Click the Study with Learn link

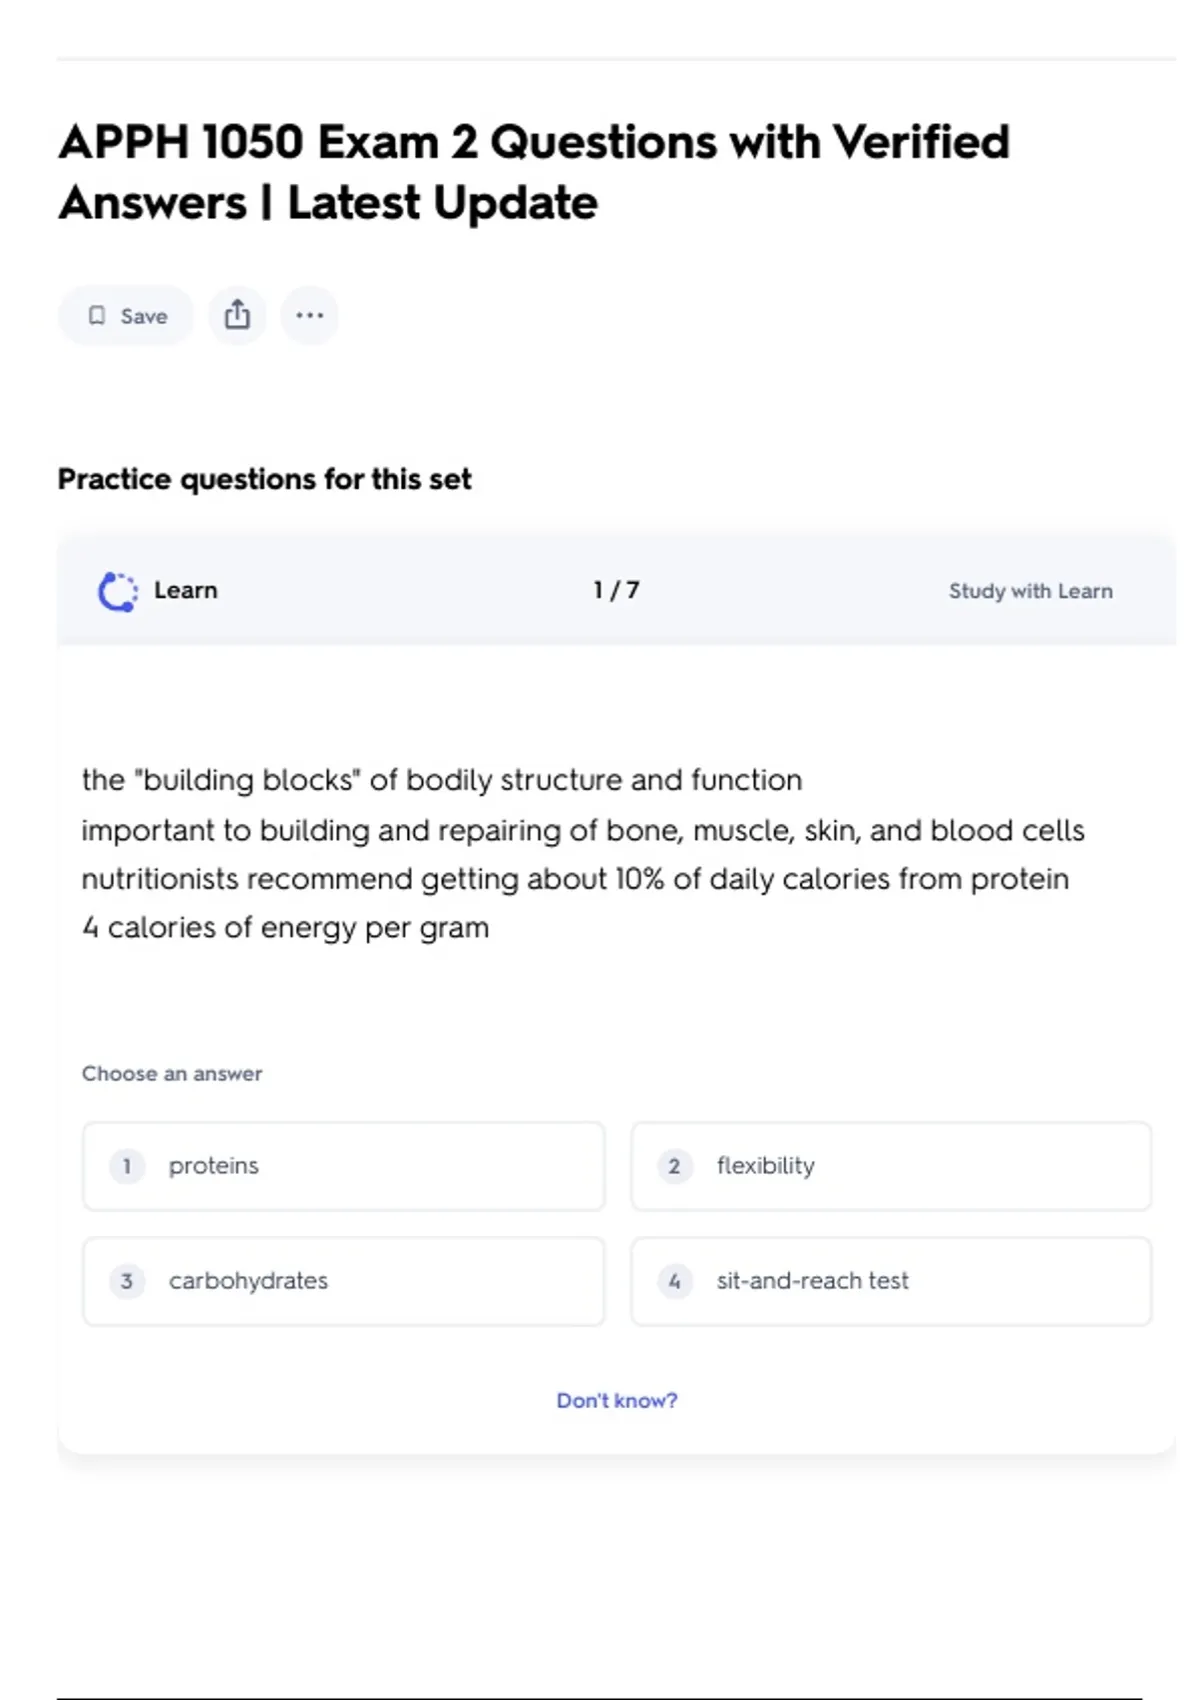pyautogui.click(x=1030, y=591)
